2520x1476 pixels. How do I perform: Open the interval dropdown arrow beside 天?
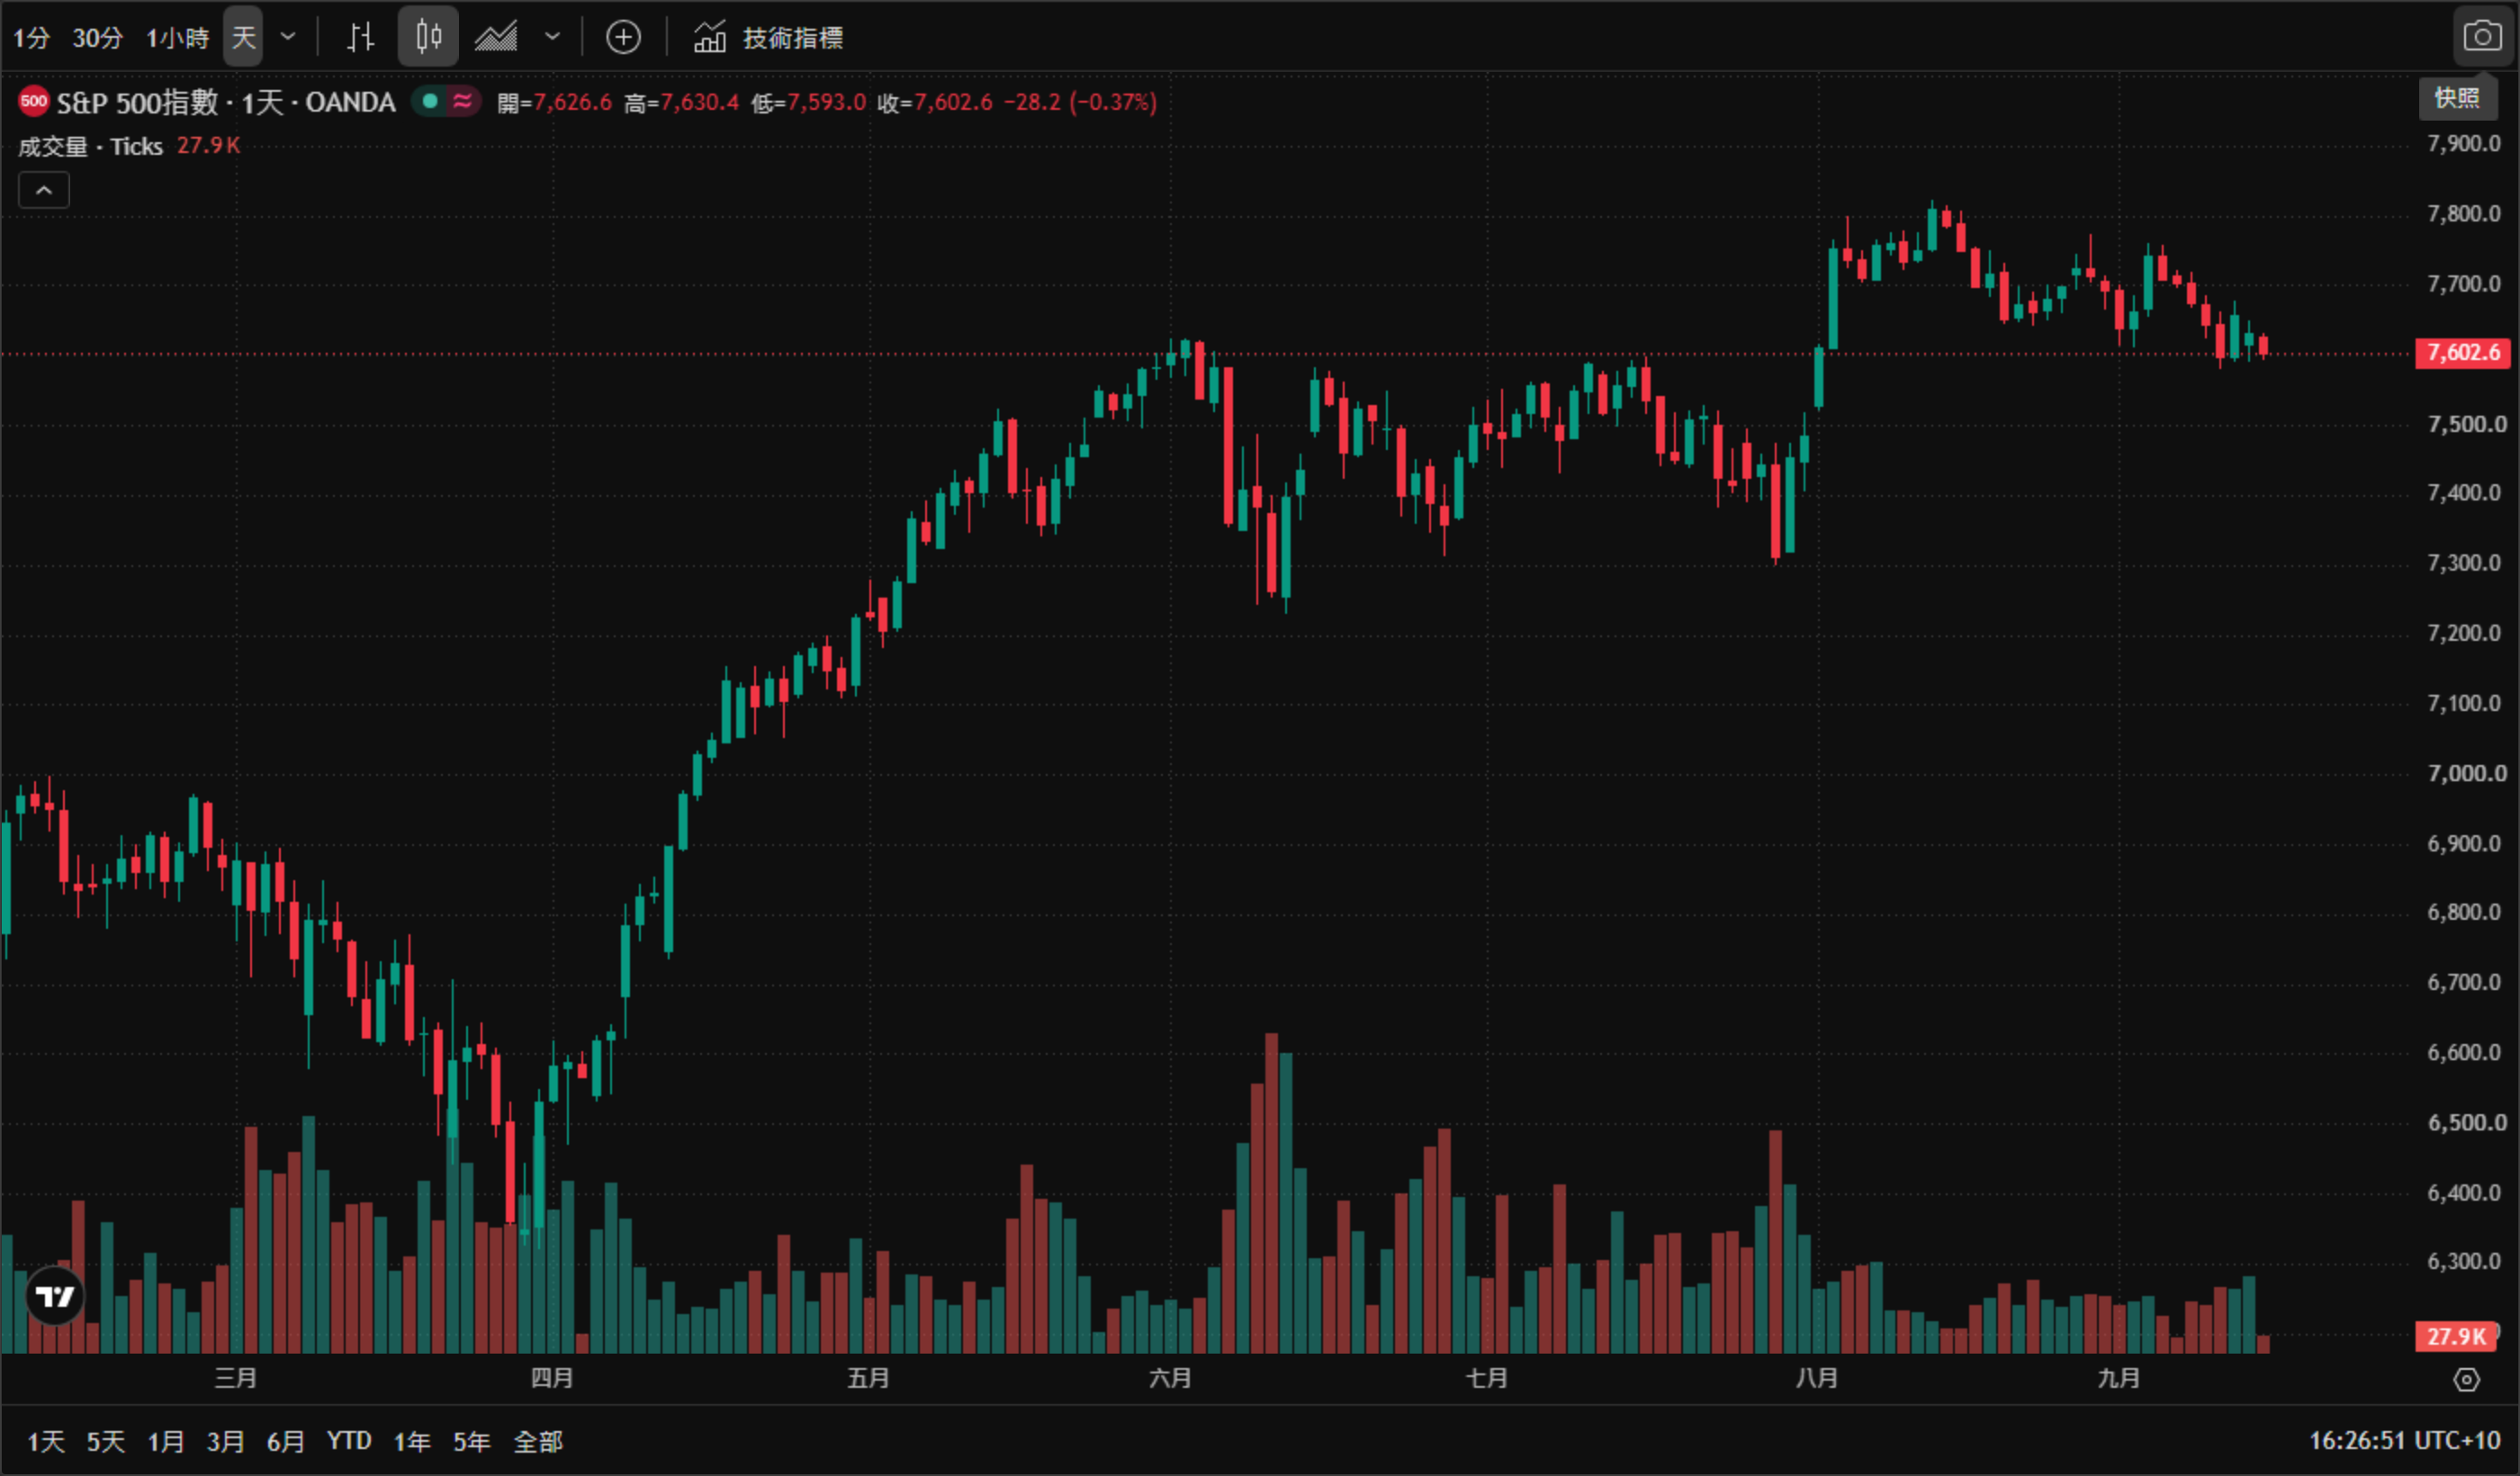[x=288, y=38]
